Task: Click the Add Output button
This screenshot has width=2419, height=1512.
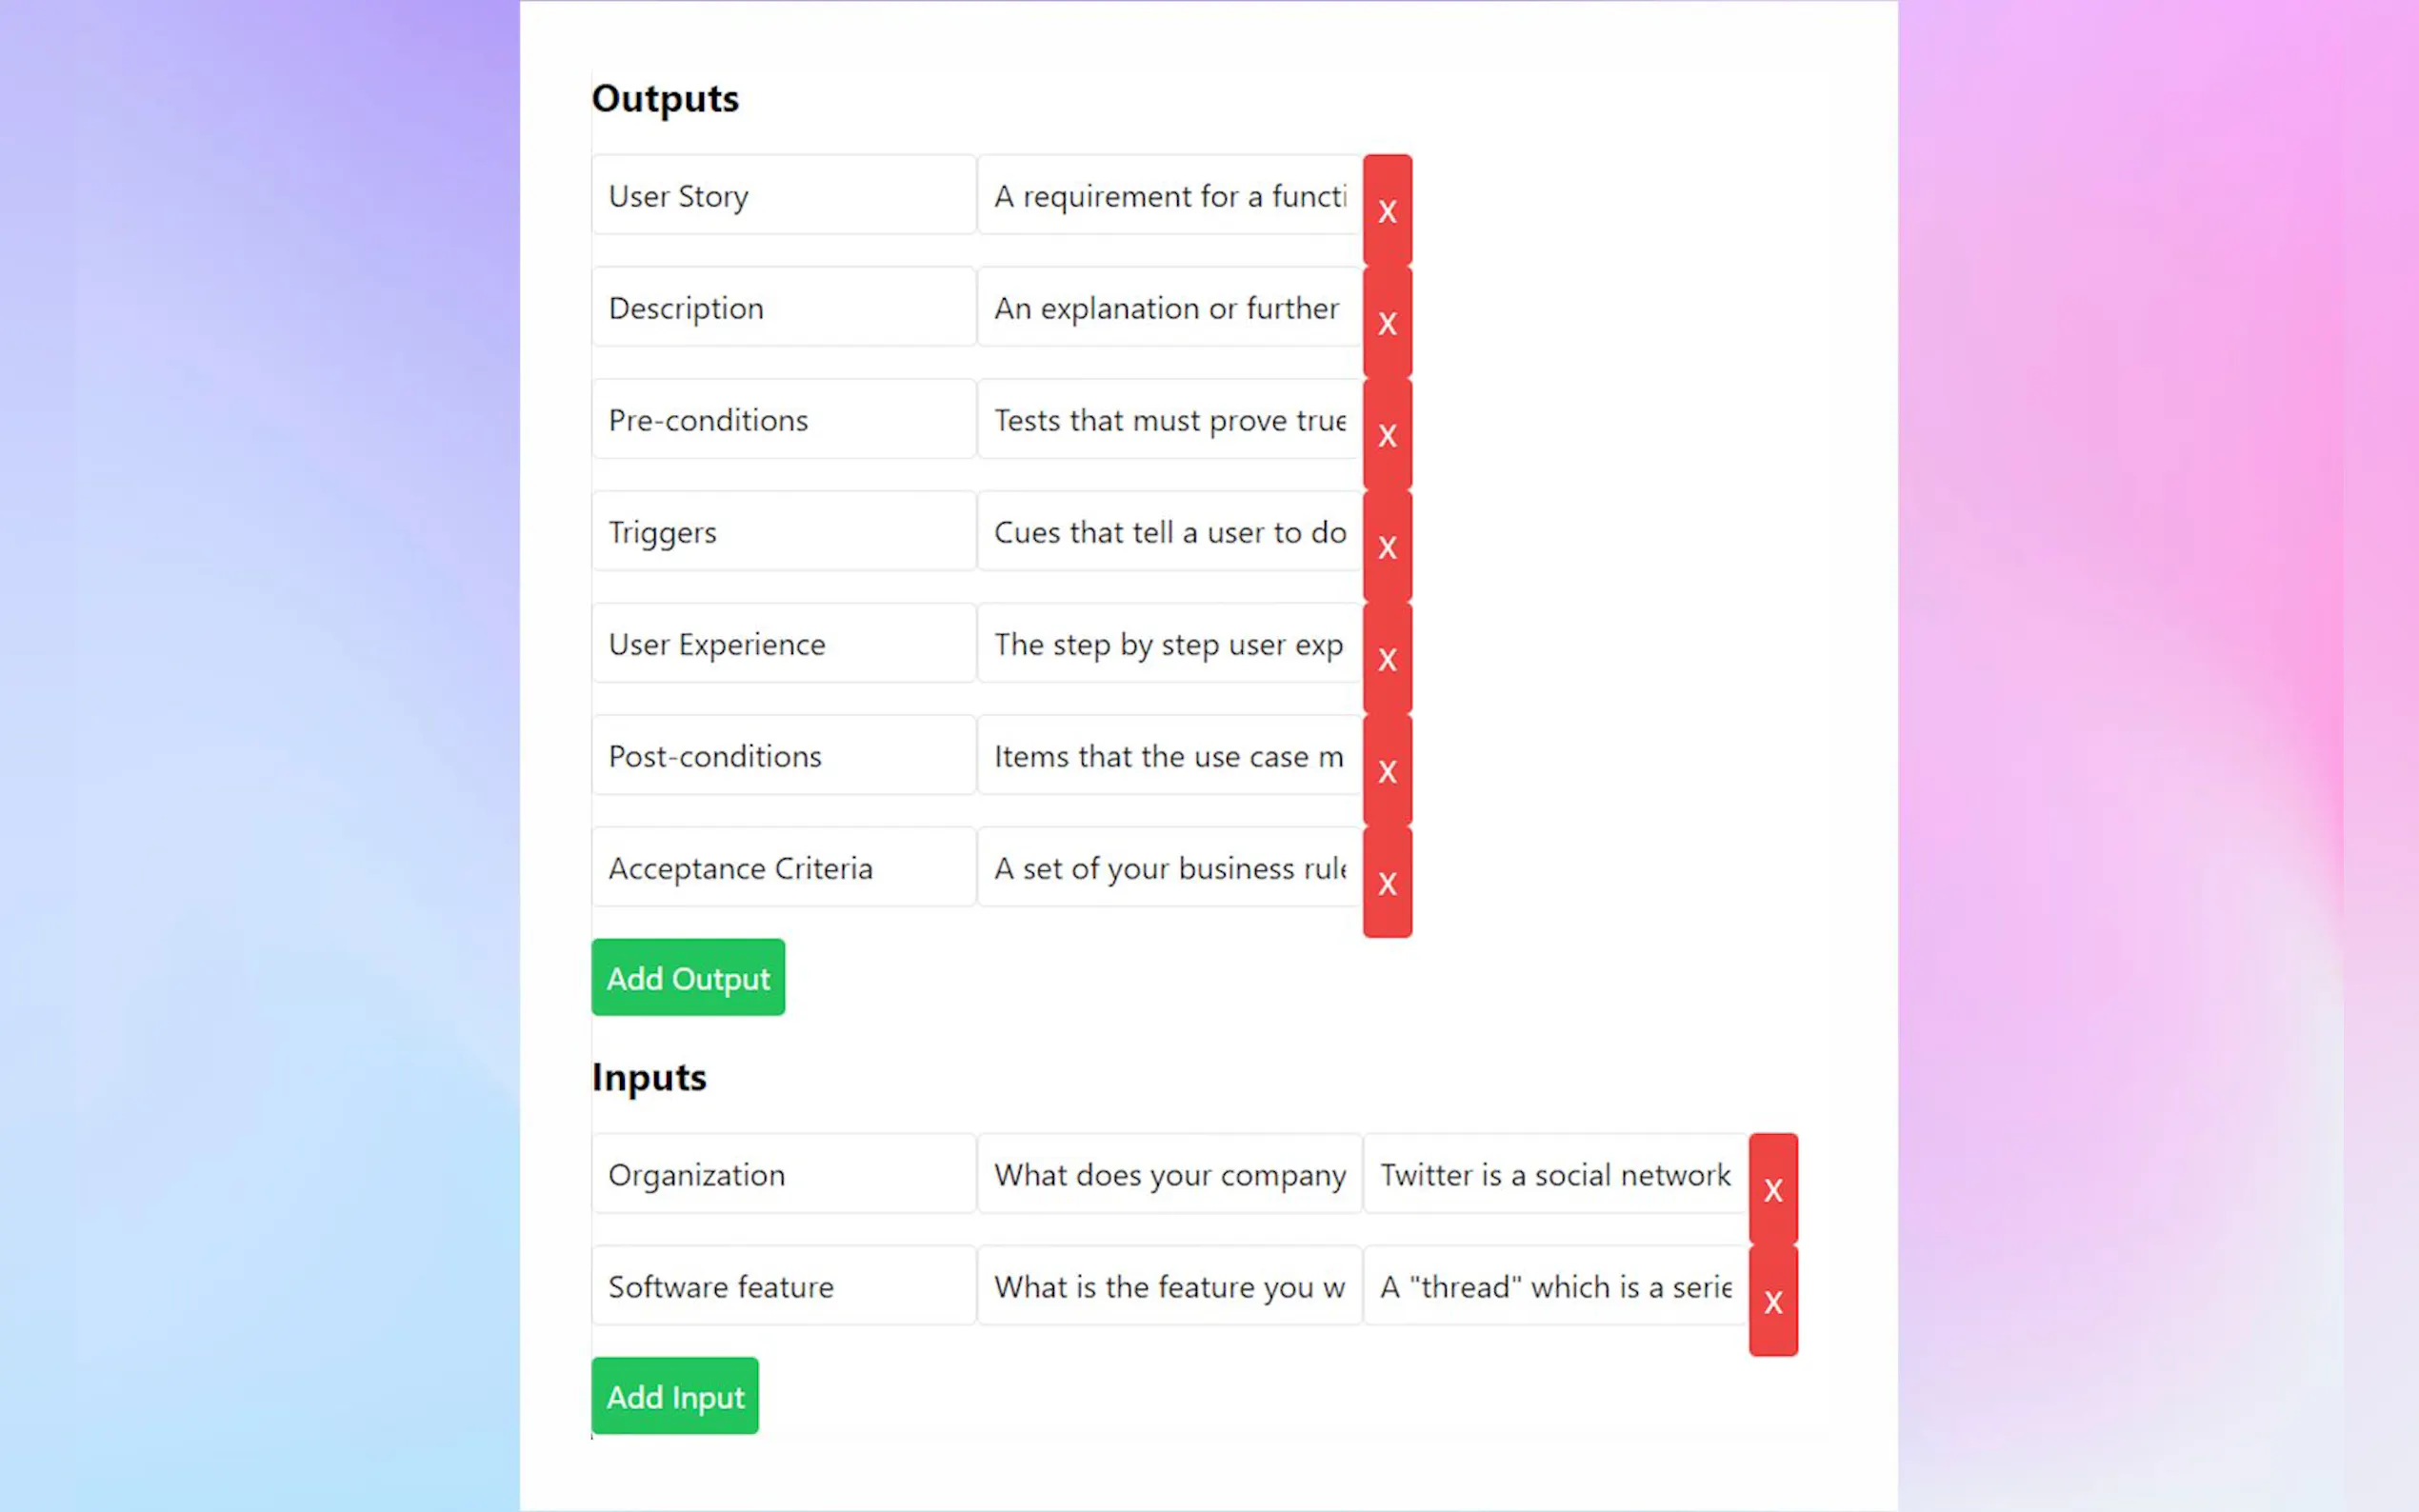Action: pos(688,977)
